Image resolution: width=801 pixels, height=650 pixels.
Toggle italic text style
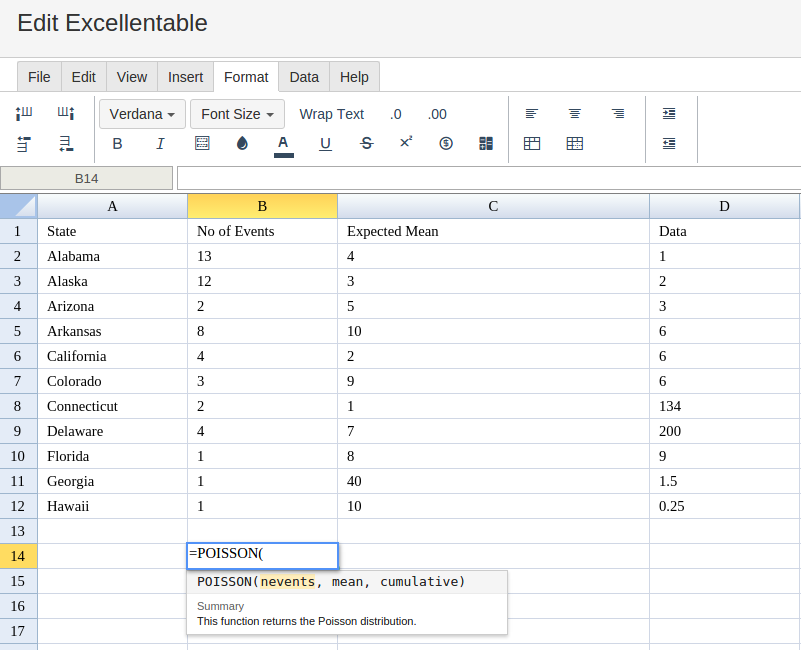coord(160,144)
